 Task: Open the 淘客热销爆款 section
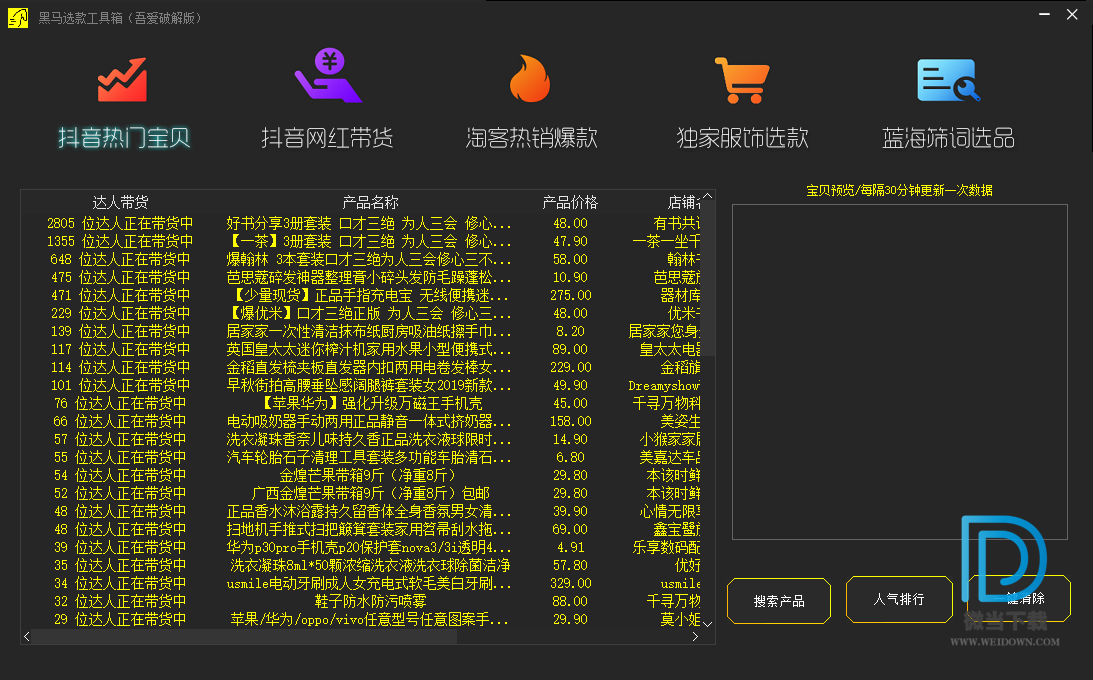pos(532,137)
